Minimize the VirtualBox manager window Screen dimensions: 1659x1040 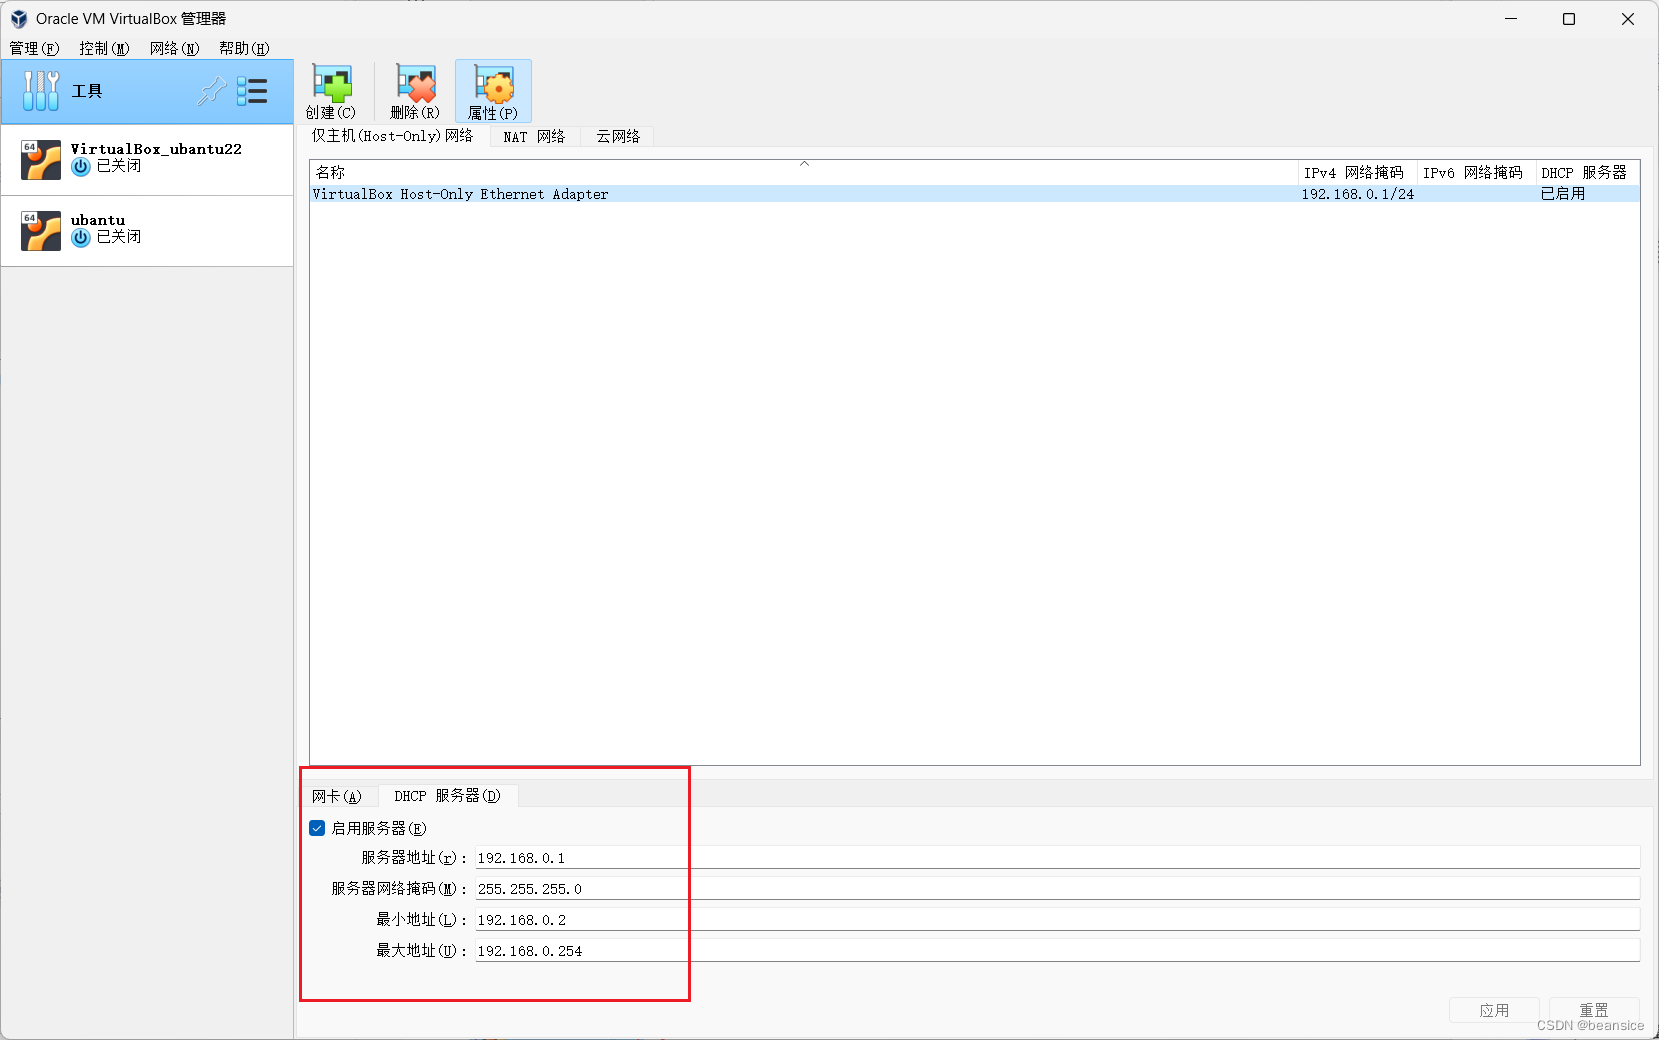[1511, 19]
